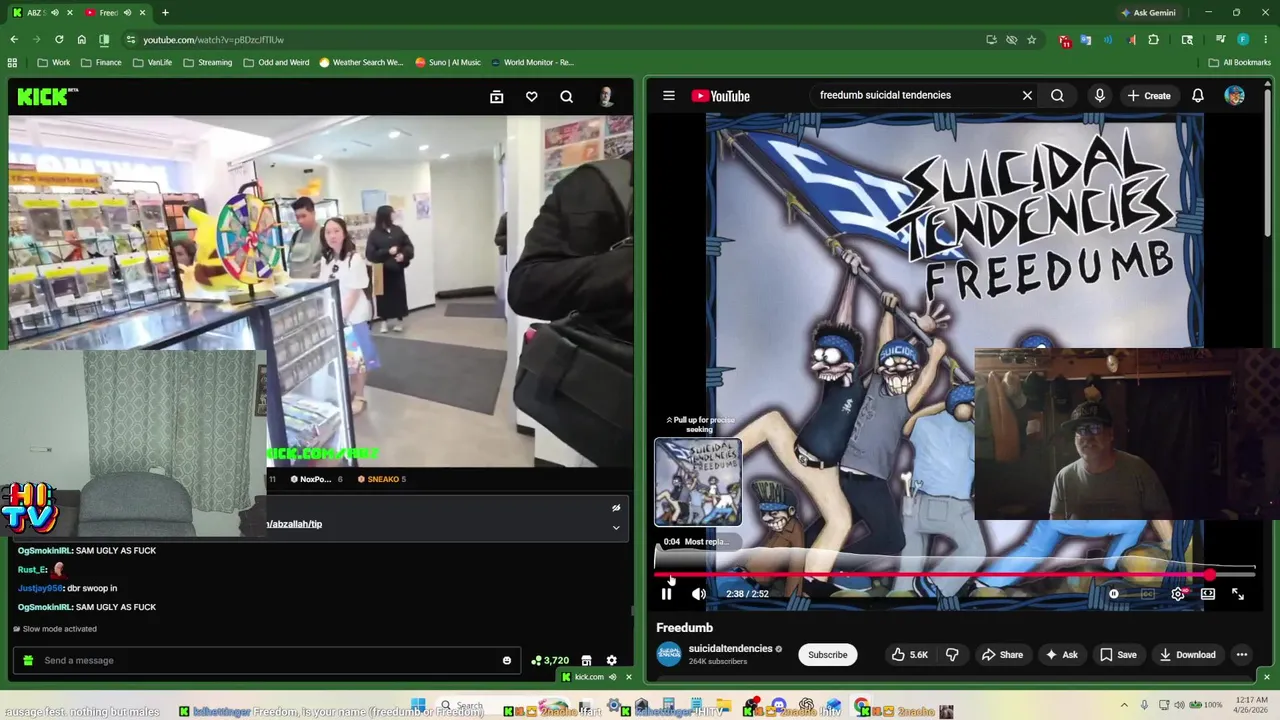The height and width of the screenshot is (720, 1280).
Task: Open Chrome three-dot menu
Action: point(1265,40)
